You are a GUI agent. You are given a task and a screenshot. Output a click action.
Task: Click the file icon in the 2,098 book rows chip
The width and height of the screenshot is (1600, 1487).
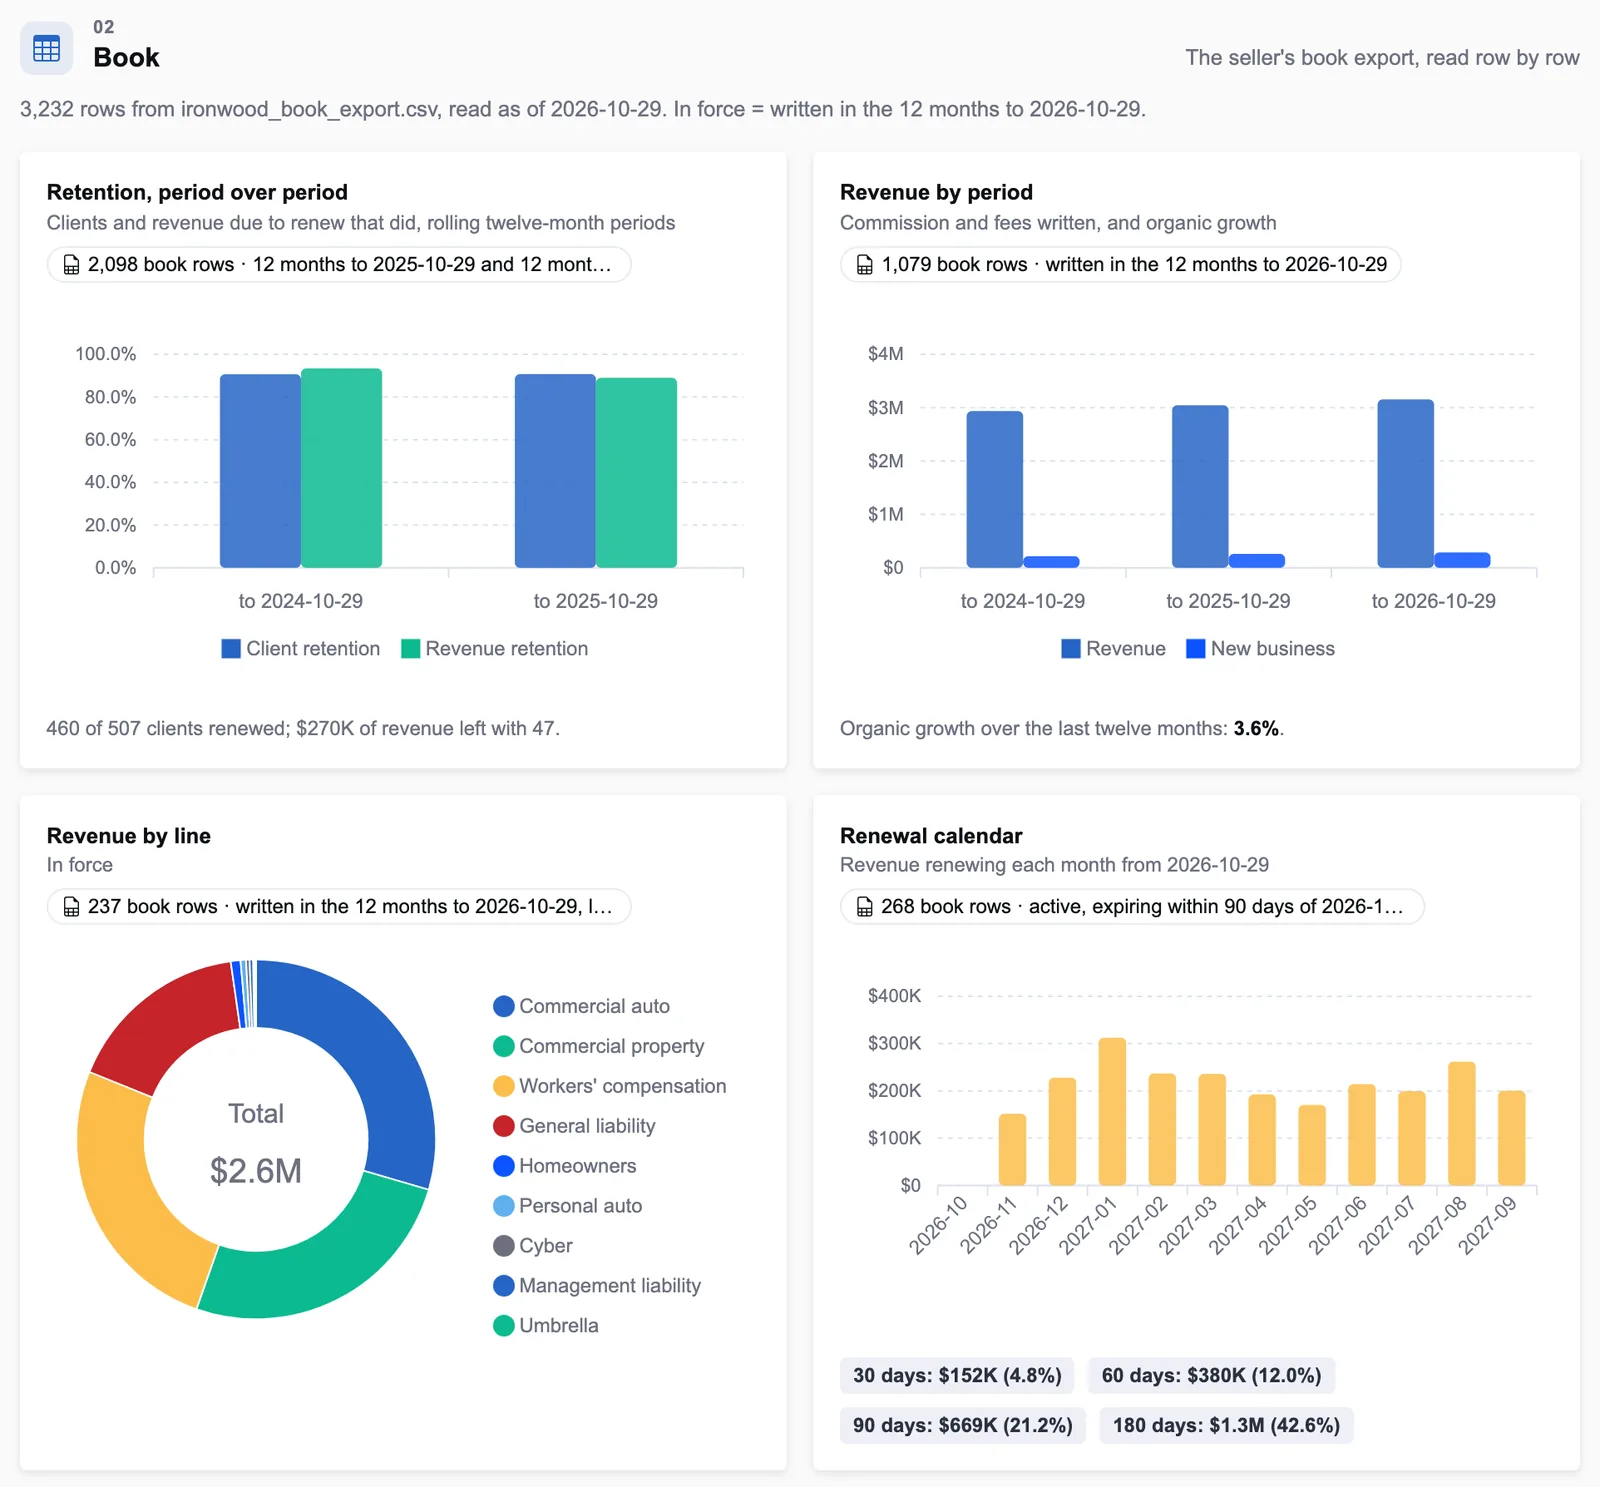pyautogui.click(x=71, y=265)
